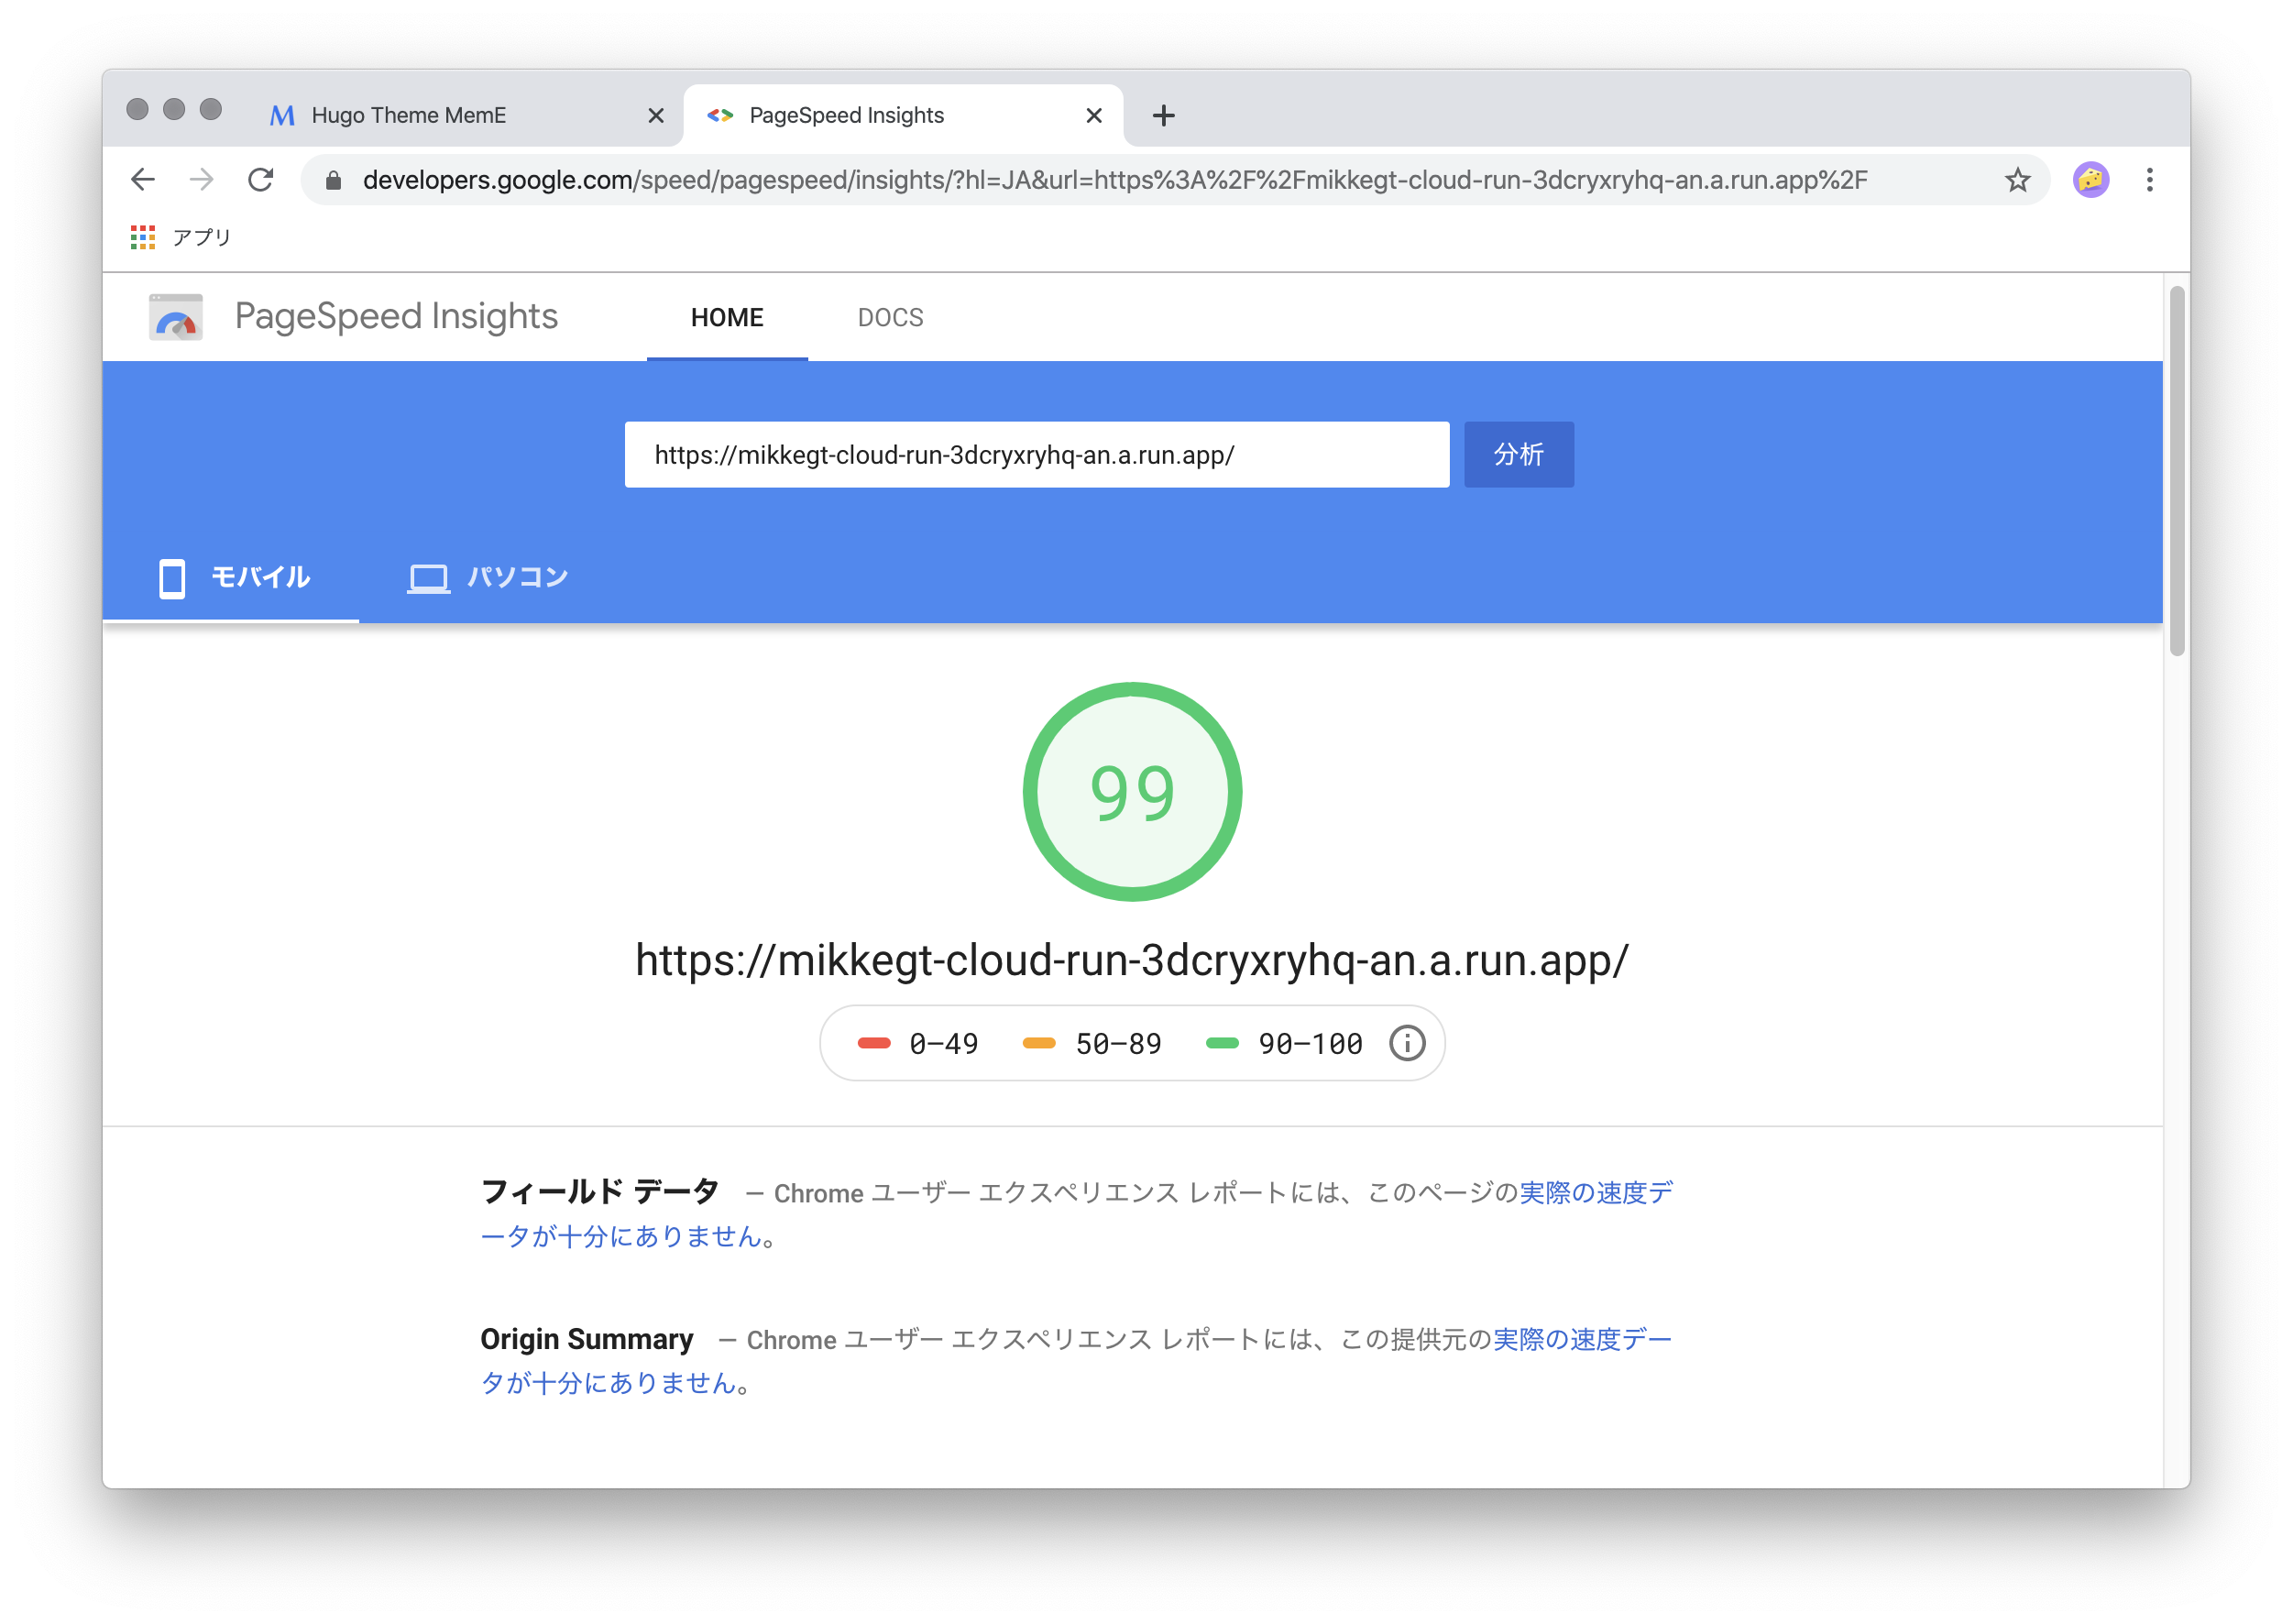Click the 分析 analyze button
The width and height of the screenshot is (2293, 1624).
tap(1518, 455)
